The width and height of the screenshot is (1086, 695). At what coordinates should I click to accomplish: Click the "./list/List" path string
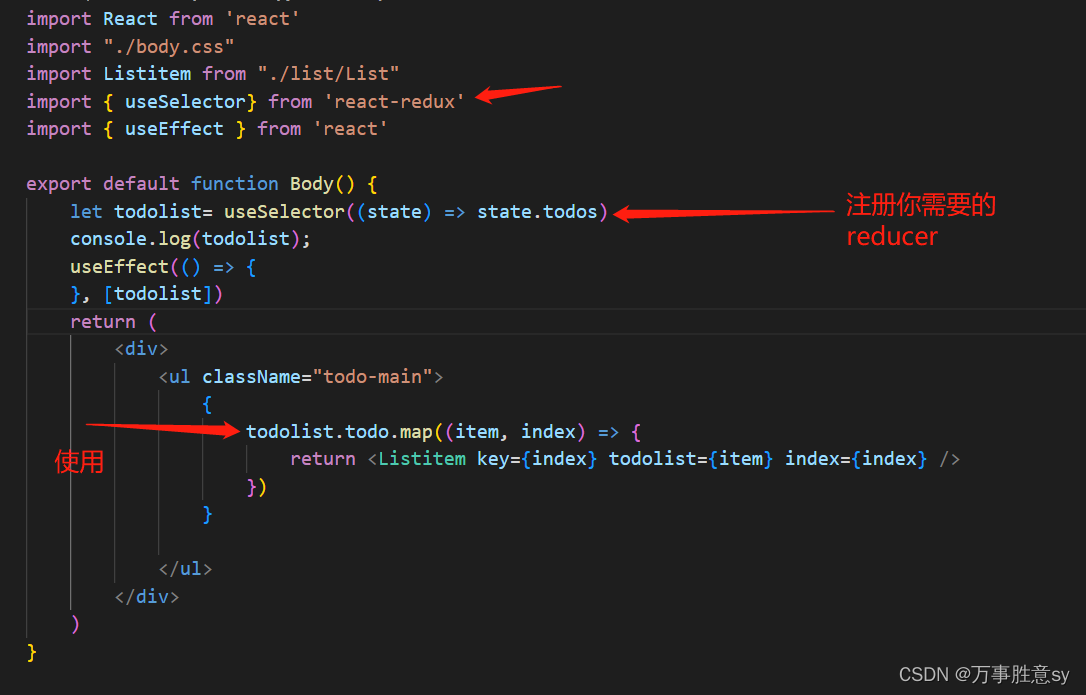tap(328, 73)
